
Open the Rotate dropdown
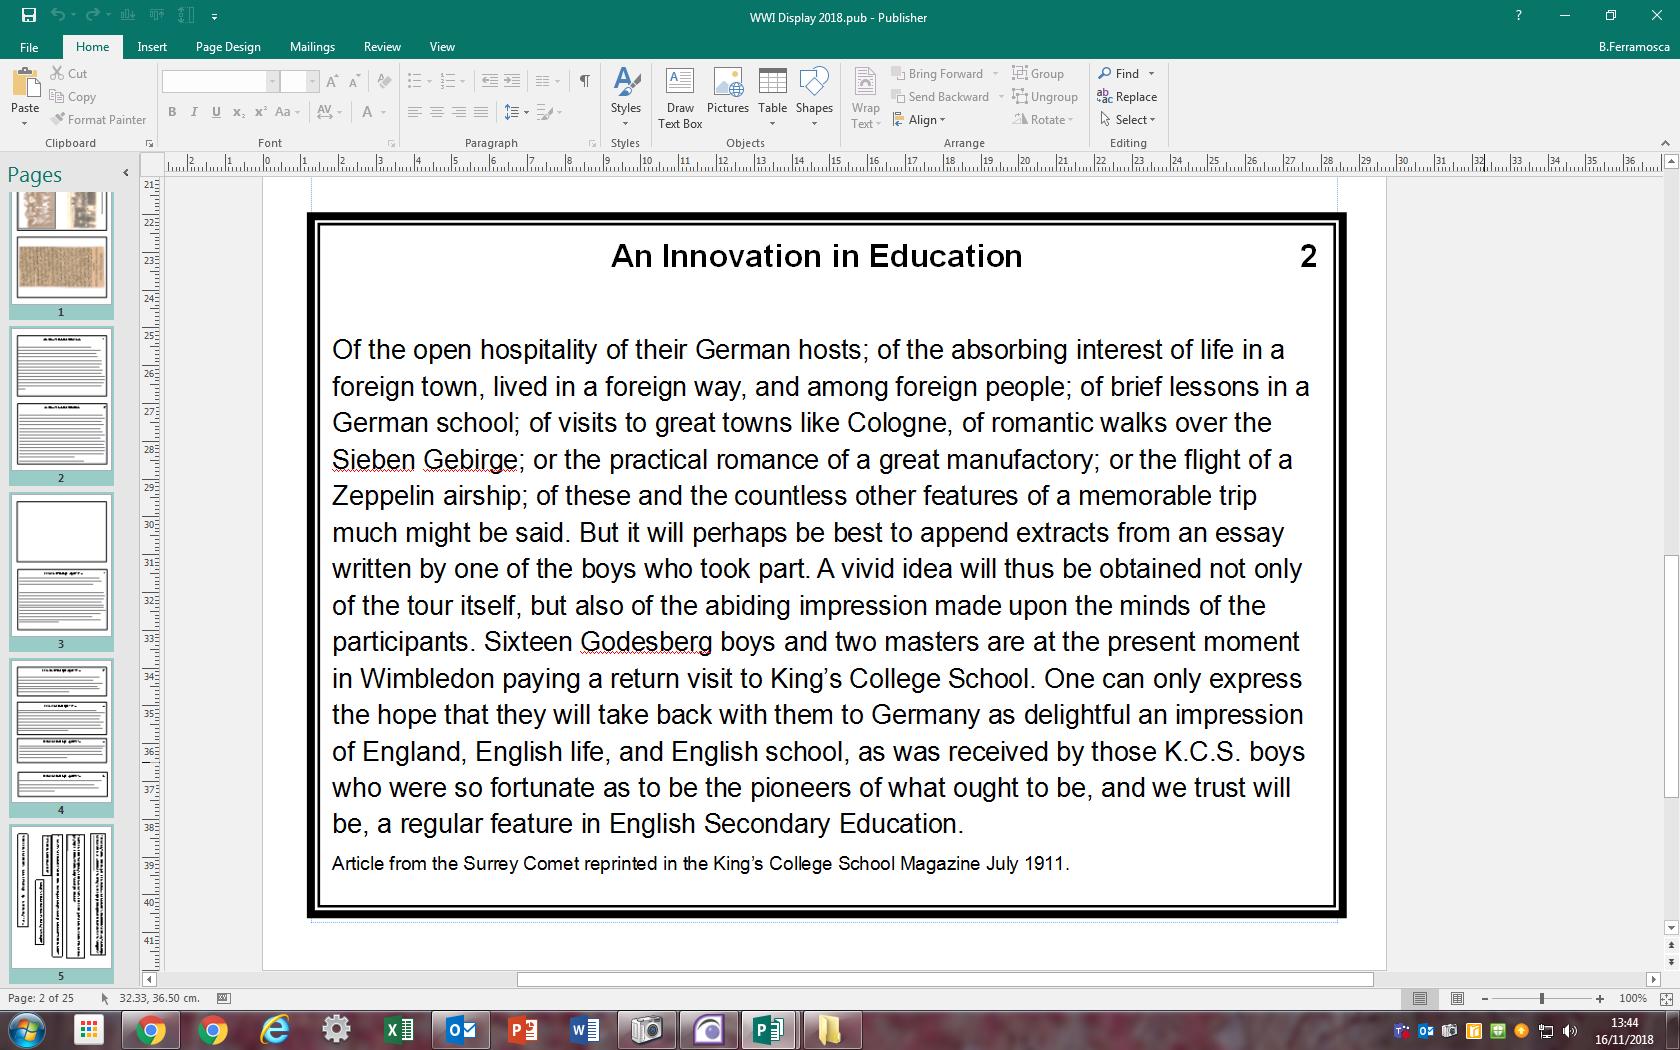(1043, 120)
